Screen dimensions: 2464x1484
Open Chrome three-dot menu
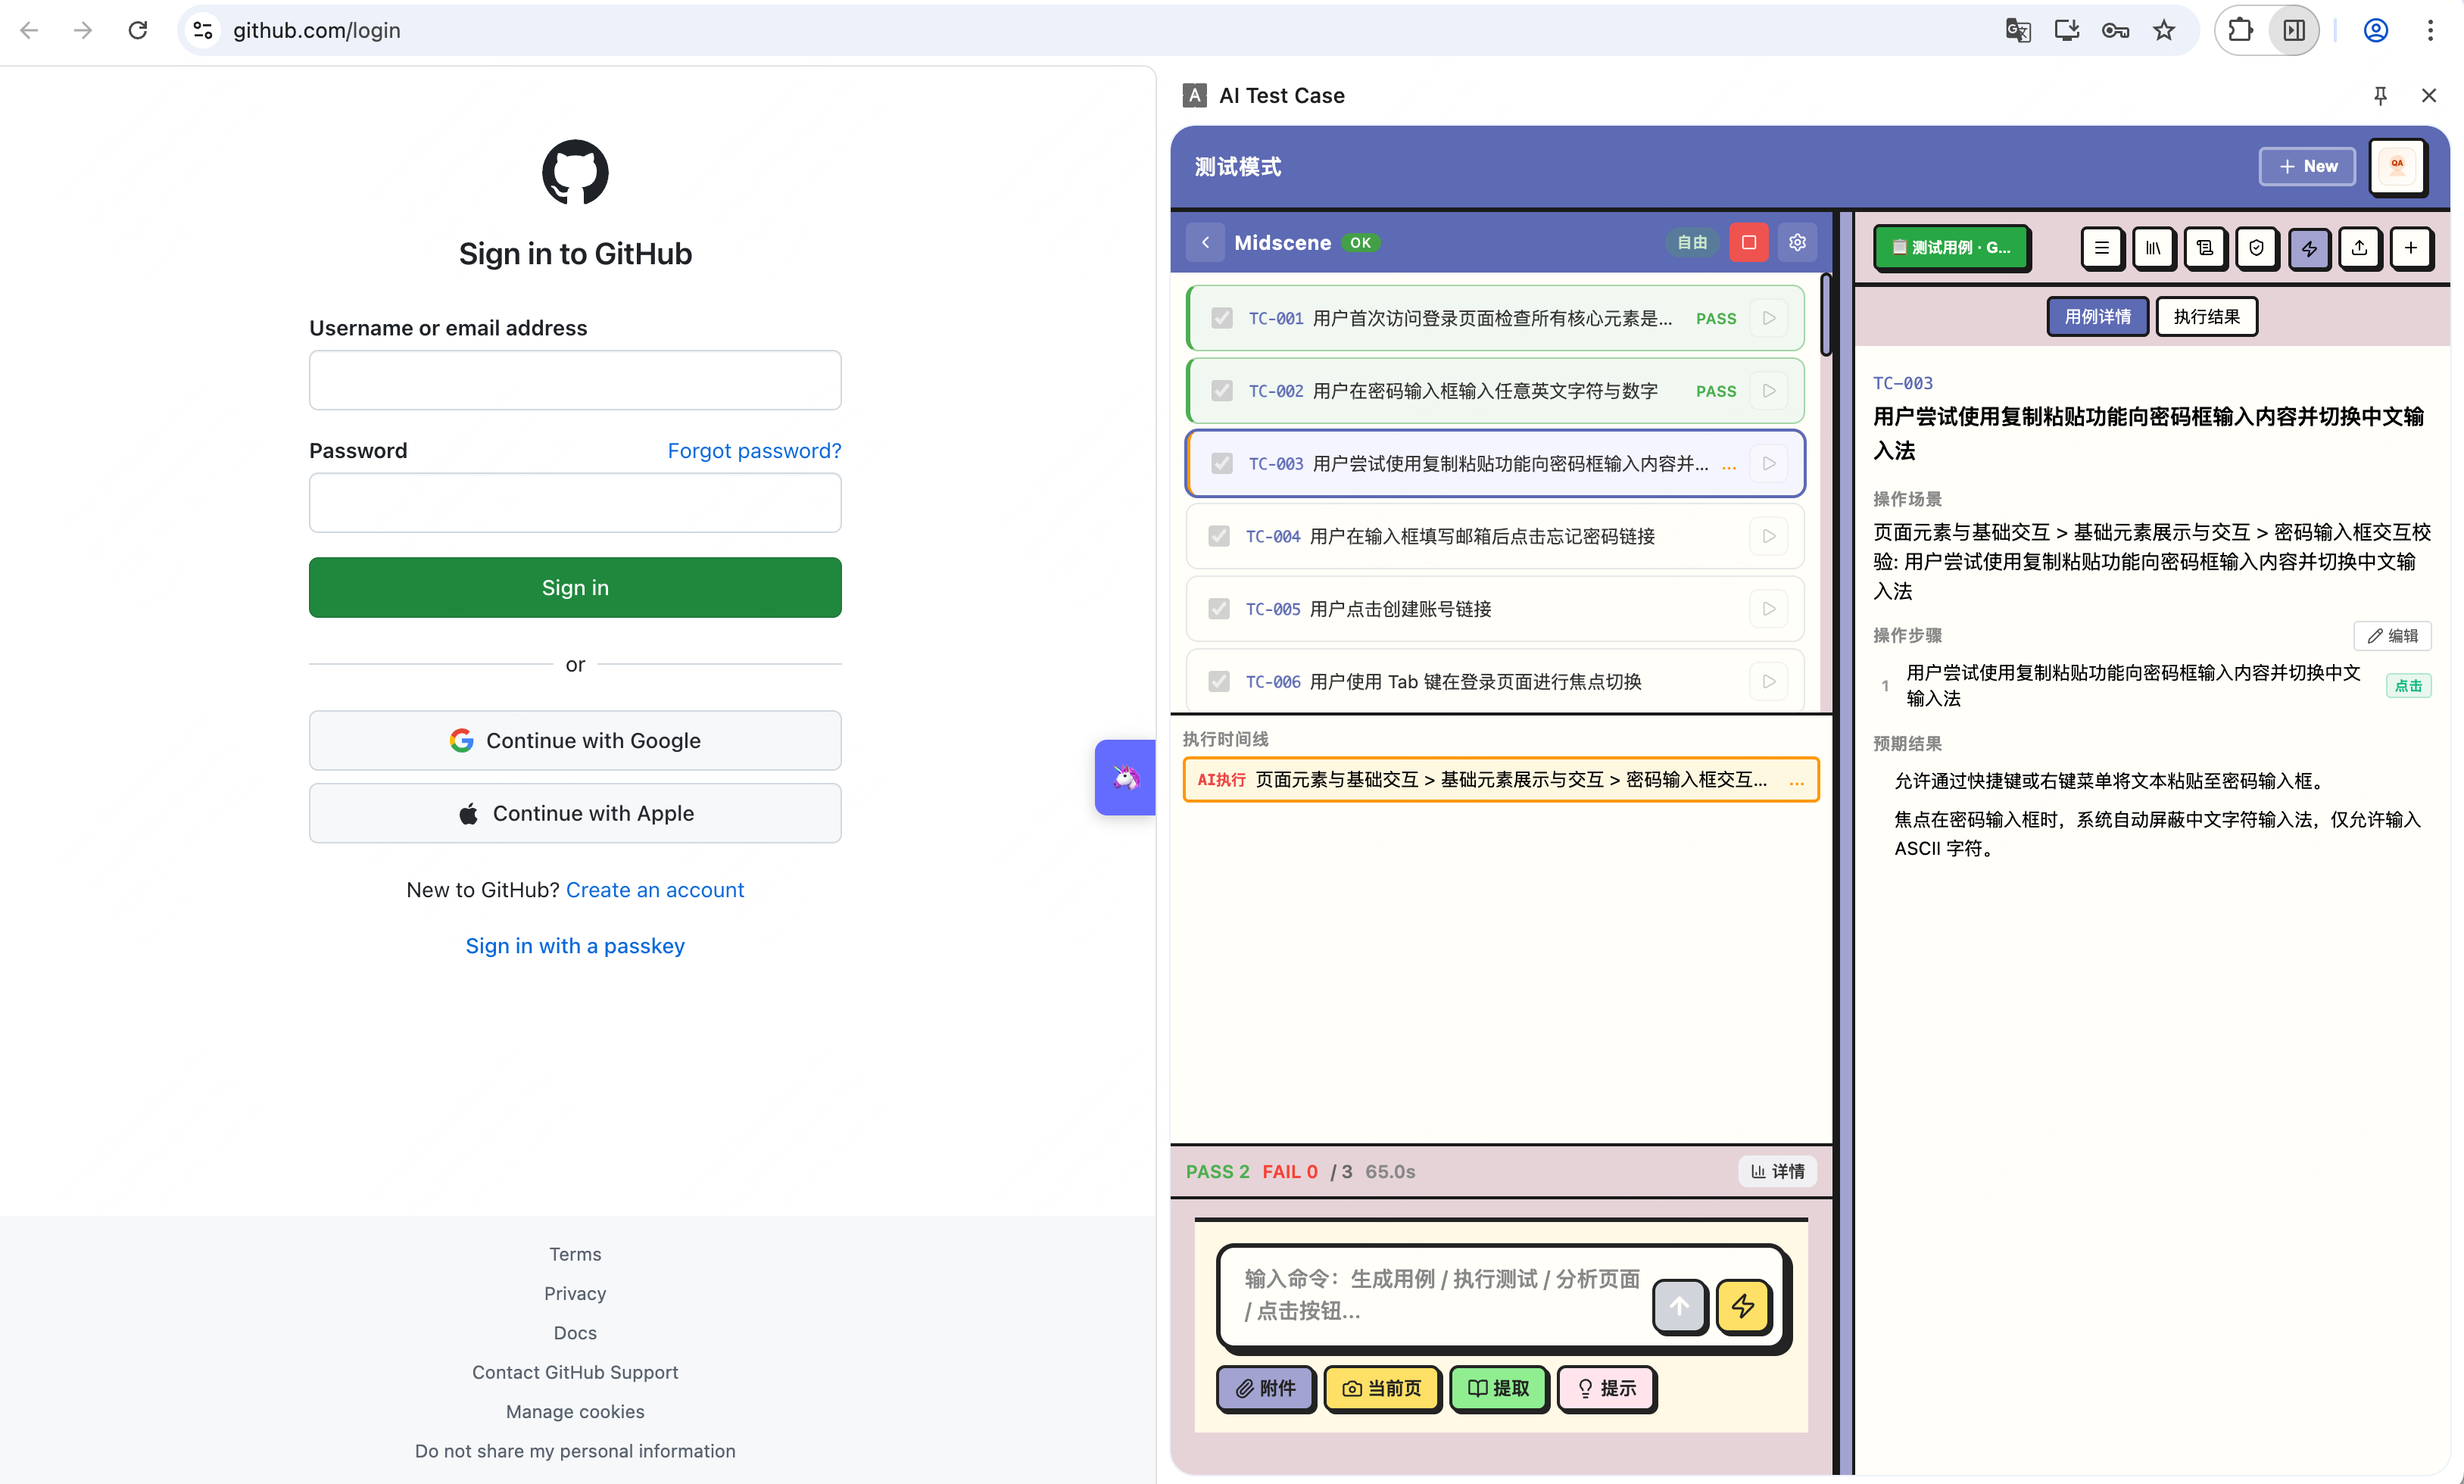(2430, 30)
